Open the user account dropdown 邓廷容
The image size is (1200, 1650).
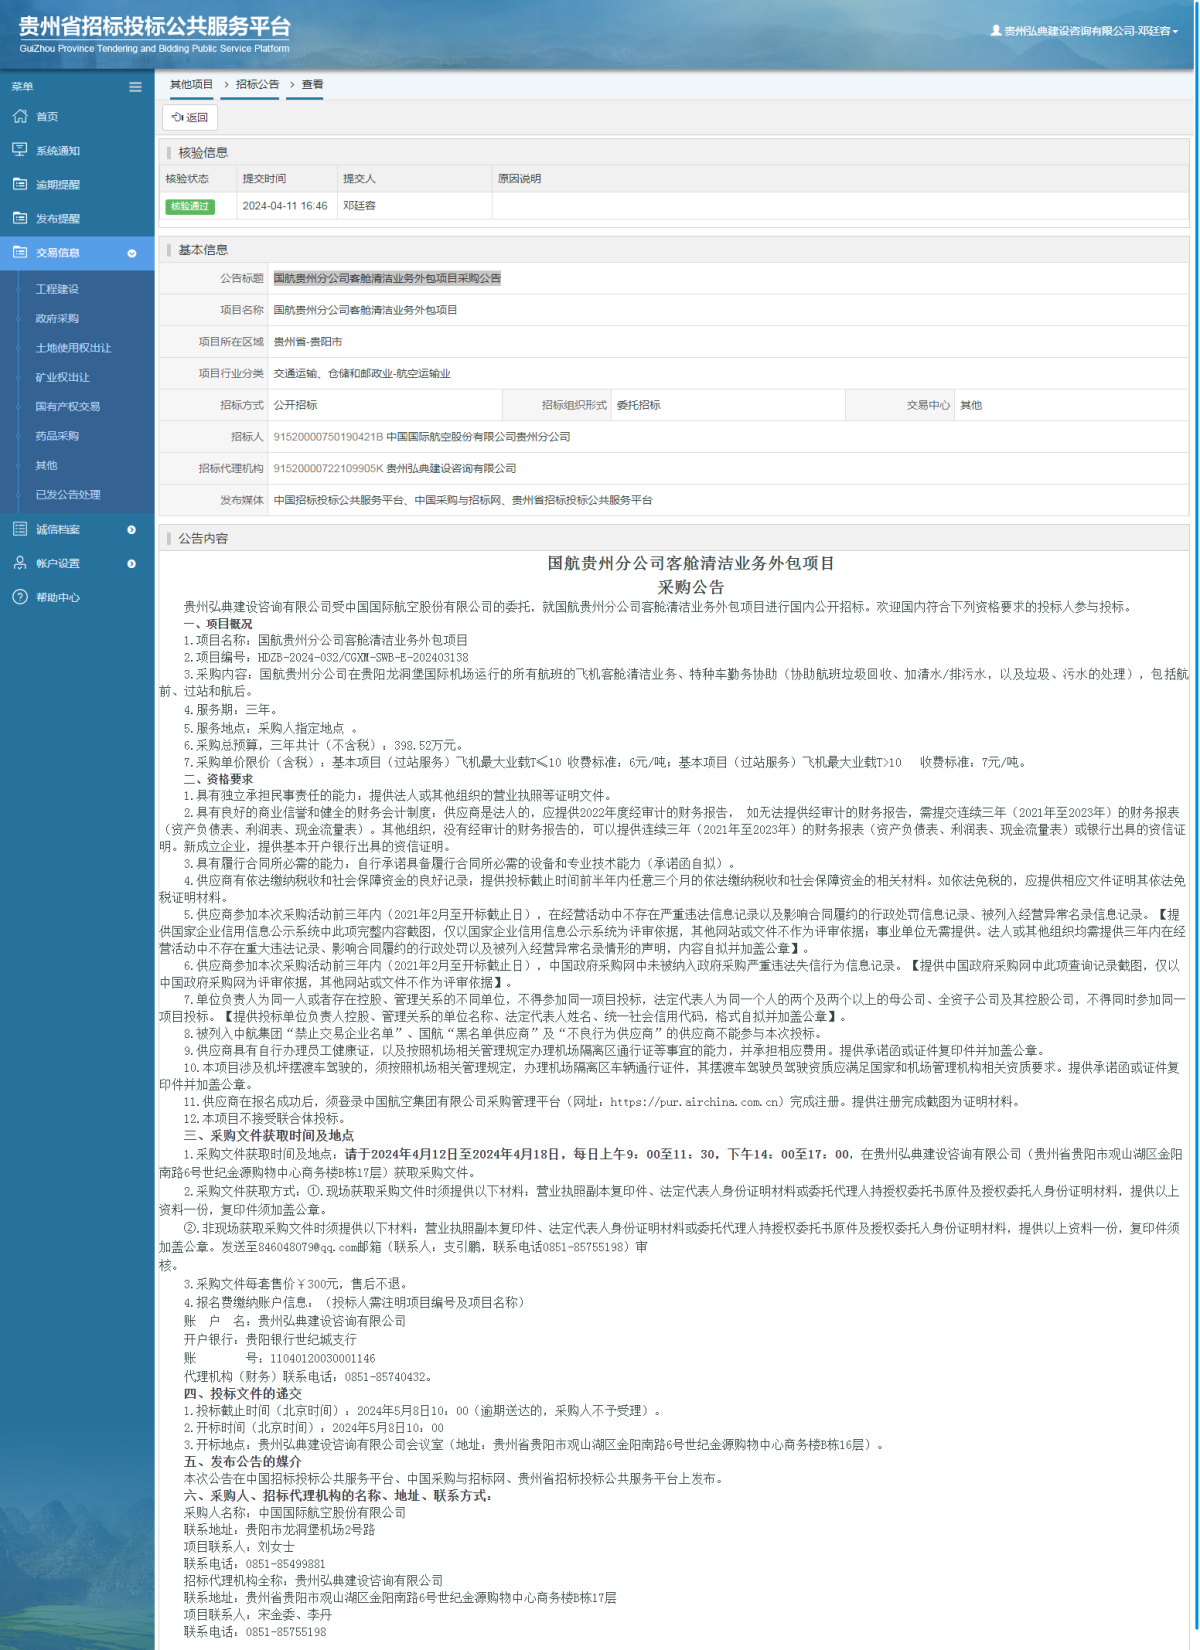(x=1084, y=31)
